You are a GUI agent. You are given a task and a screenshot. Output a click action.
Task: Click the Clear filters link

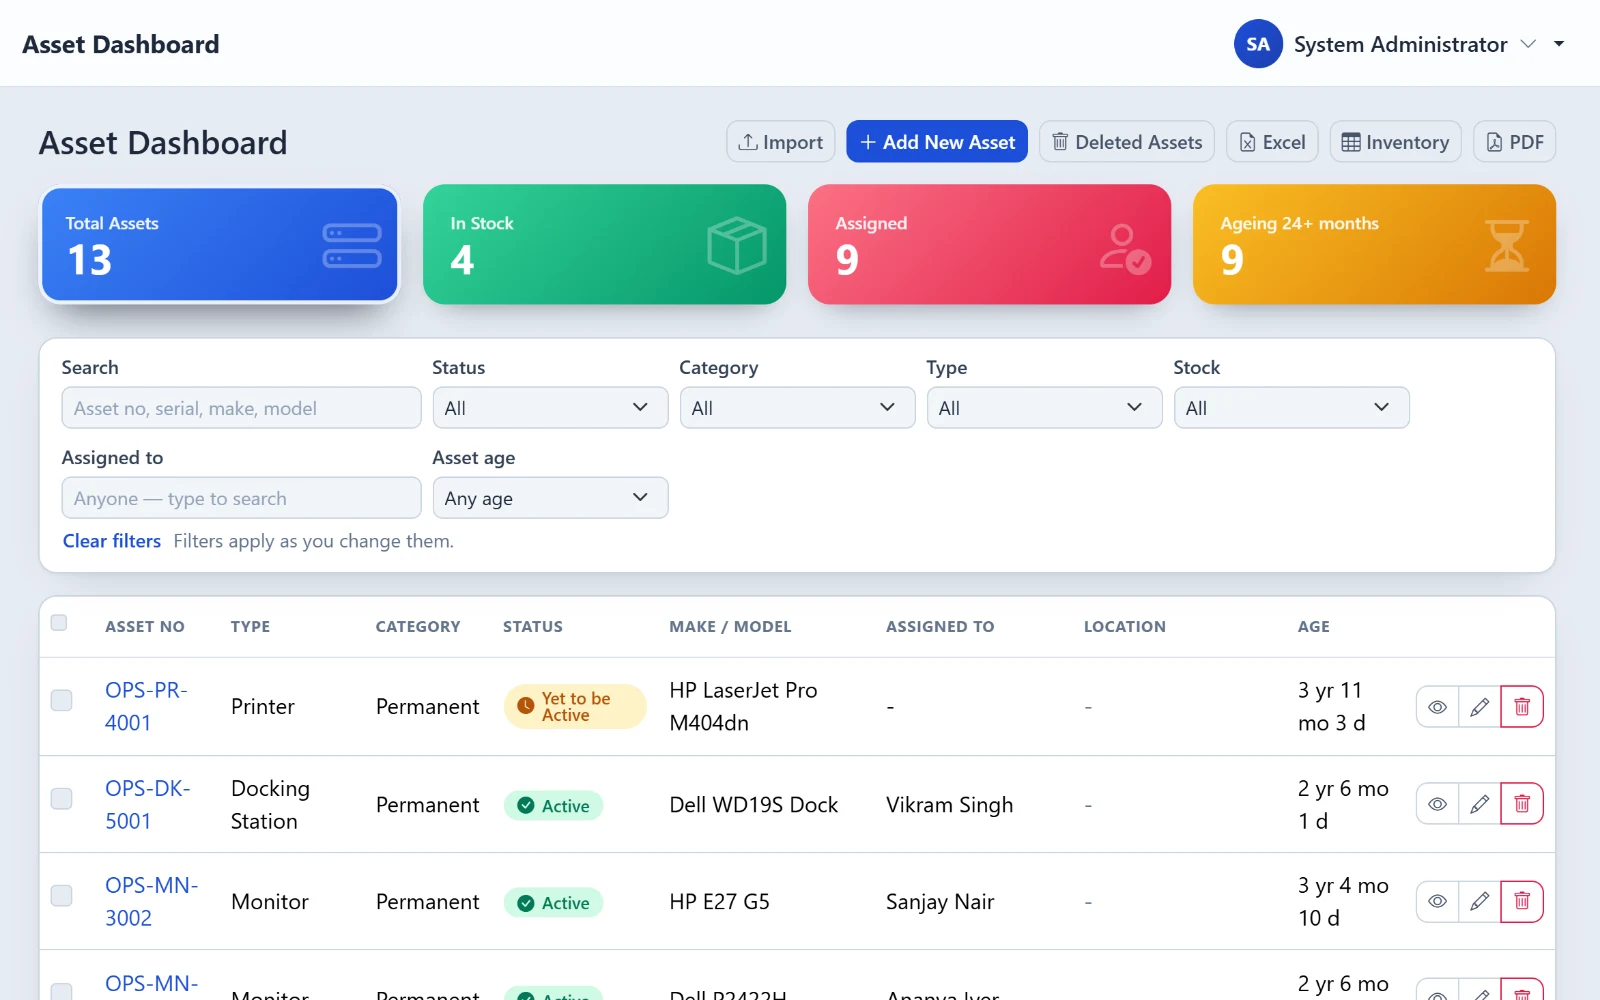coord(112,541)
